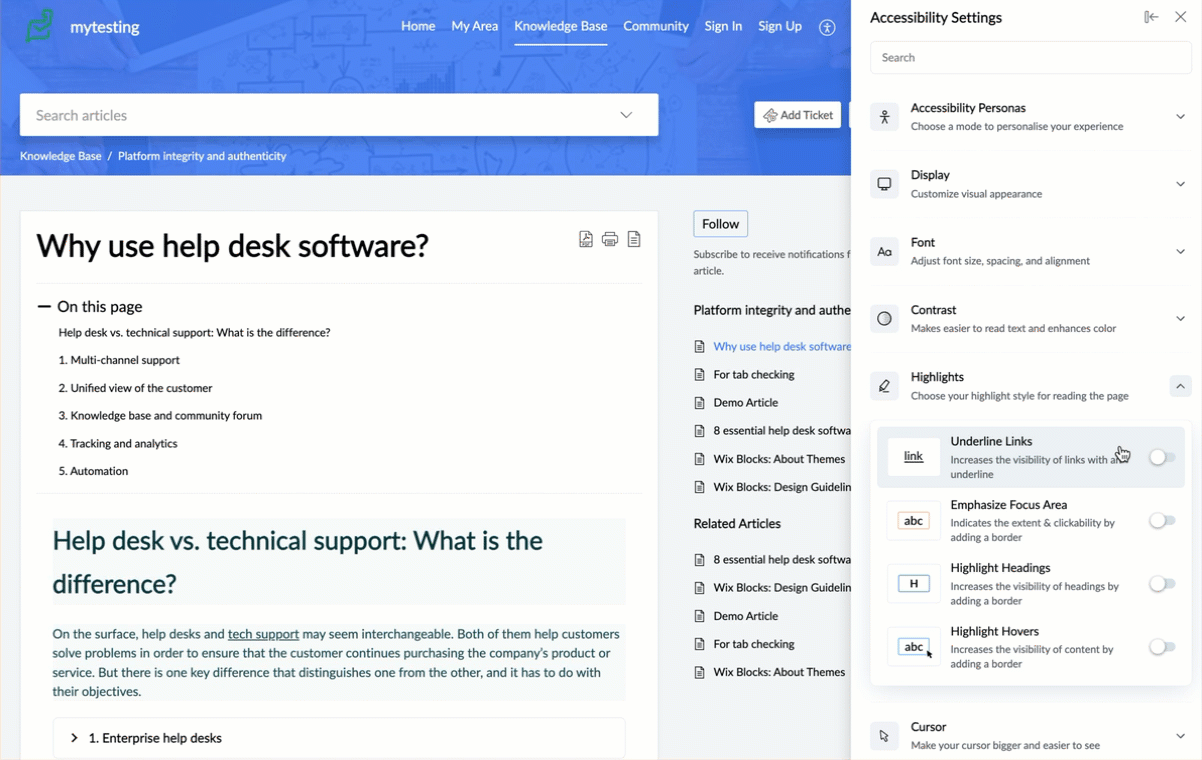Screen dimensions: 1202x760
Task: Expand the Font settings section chevron
Action: 1180,252
